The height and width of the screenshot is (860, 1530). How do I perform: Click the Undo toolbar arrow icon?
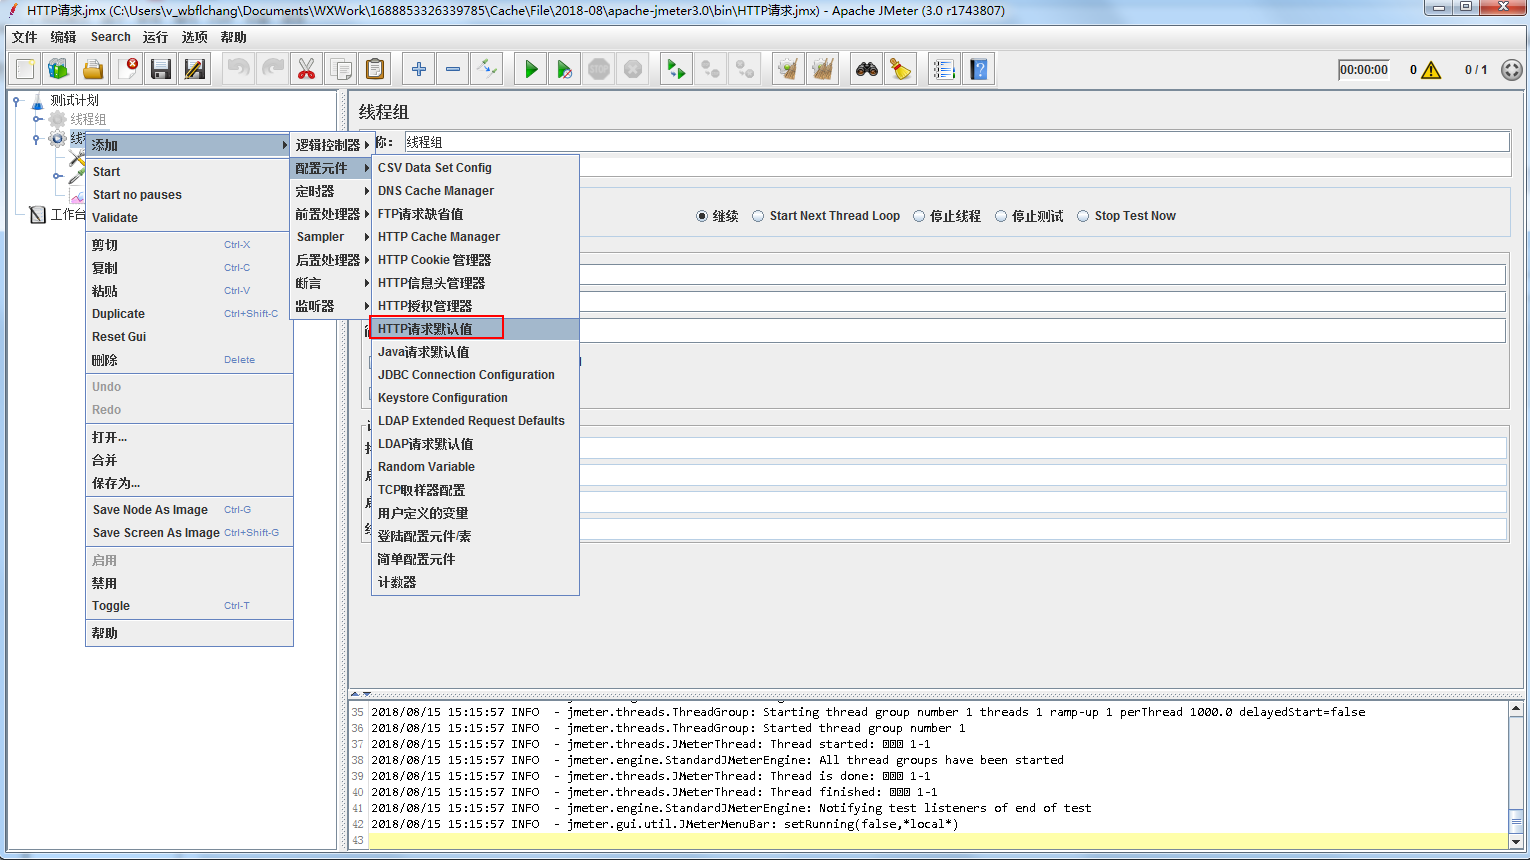[x=239, y=69]
